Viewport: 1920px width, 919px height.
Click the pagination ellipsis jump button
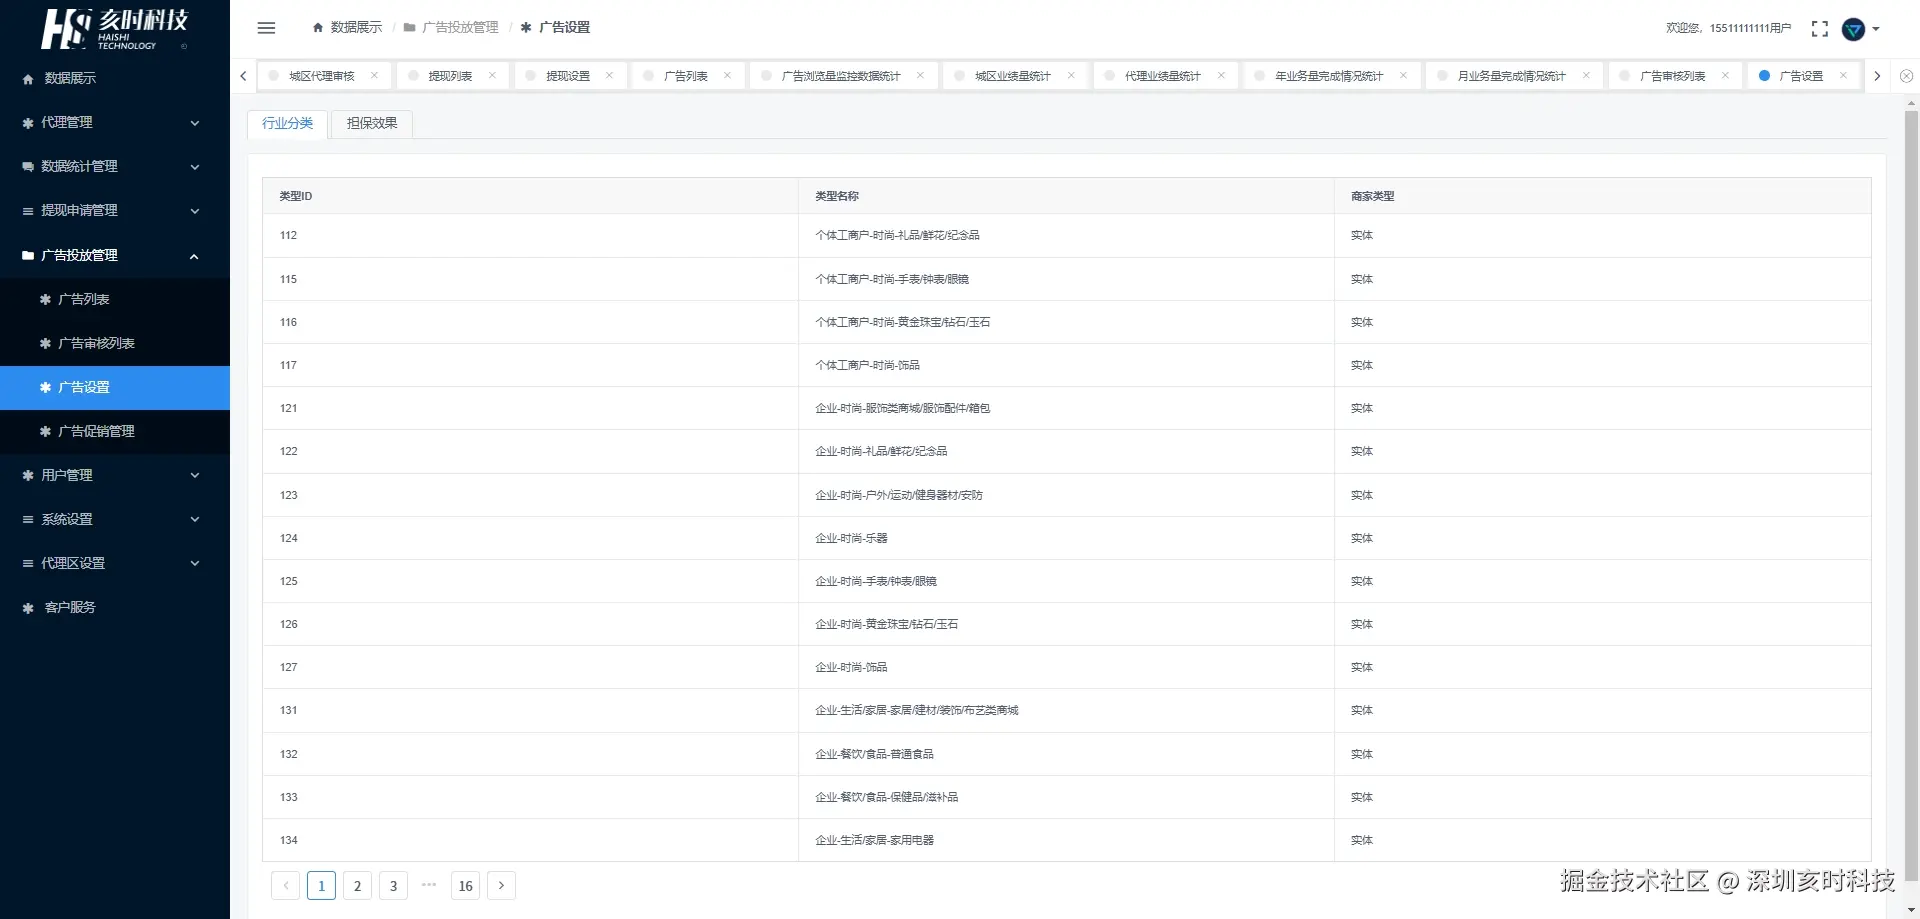point(429,885)
